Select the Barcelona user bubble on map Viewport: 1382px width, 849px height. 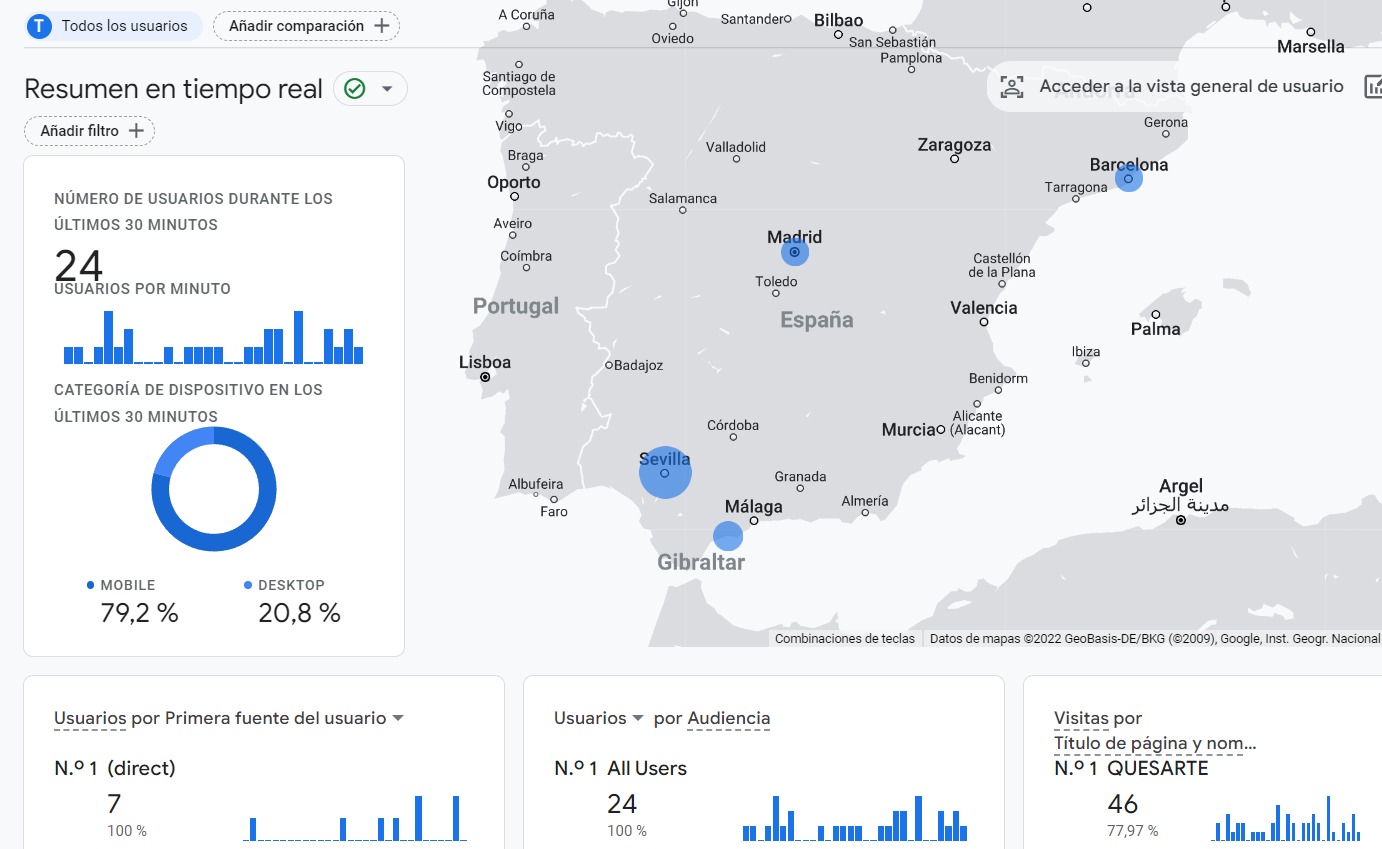1128,179
